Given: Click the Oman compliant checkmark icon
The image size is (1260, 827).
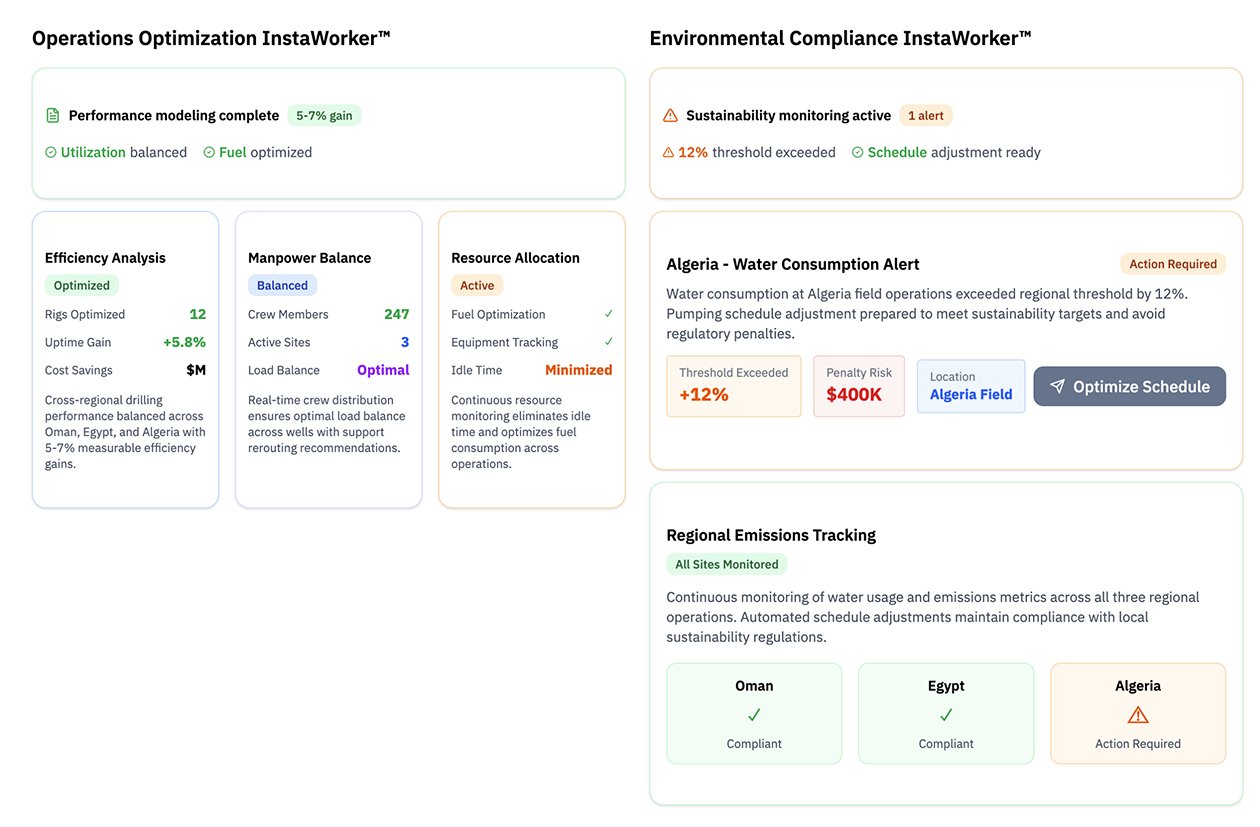Looking at the screenshot, I should point(754,715).
